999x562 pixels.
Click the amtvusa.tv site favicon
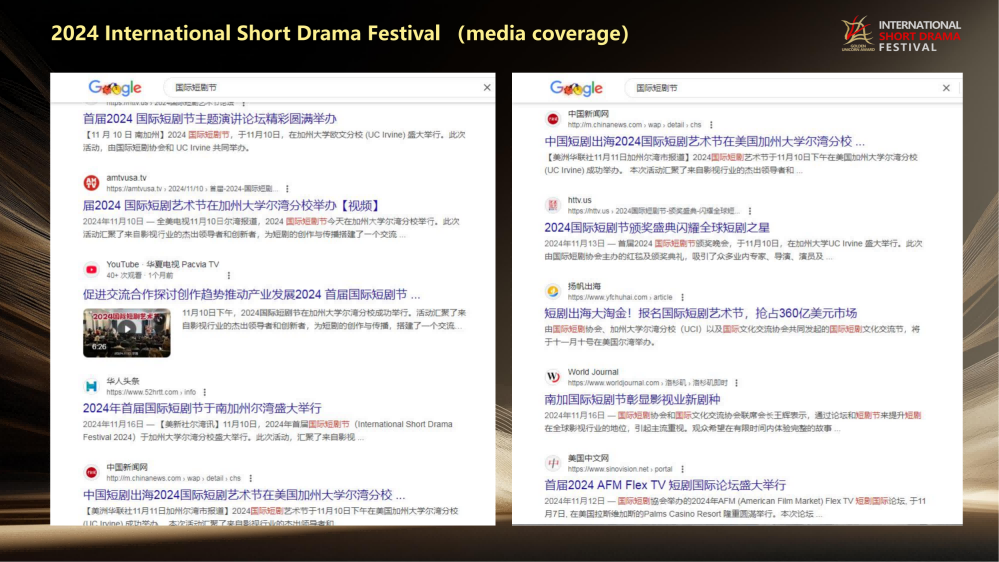(x=91, y=182)
